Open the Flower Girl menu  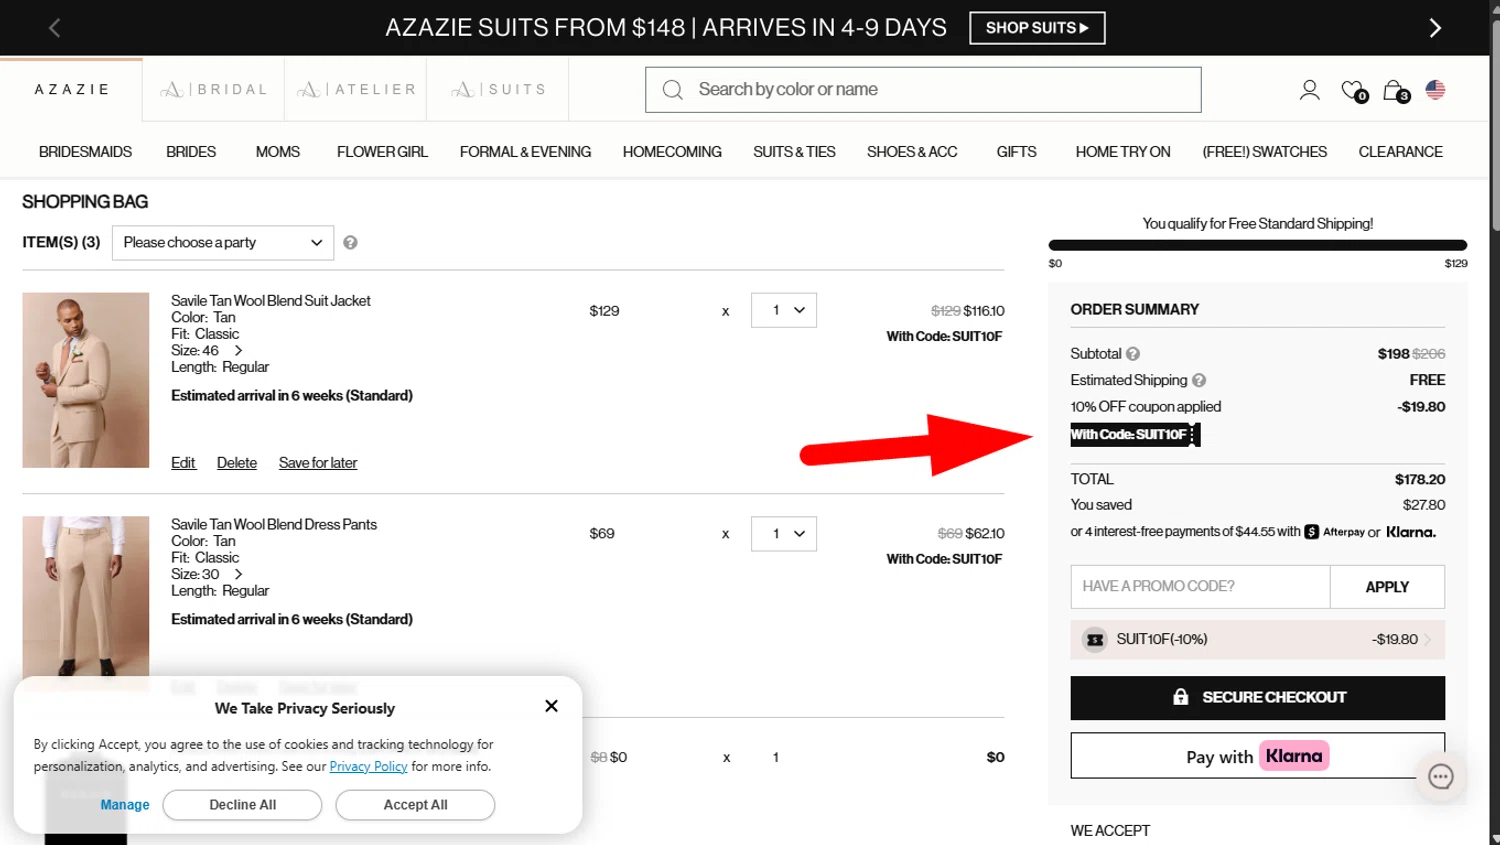382,152
